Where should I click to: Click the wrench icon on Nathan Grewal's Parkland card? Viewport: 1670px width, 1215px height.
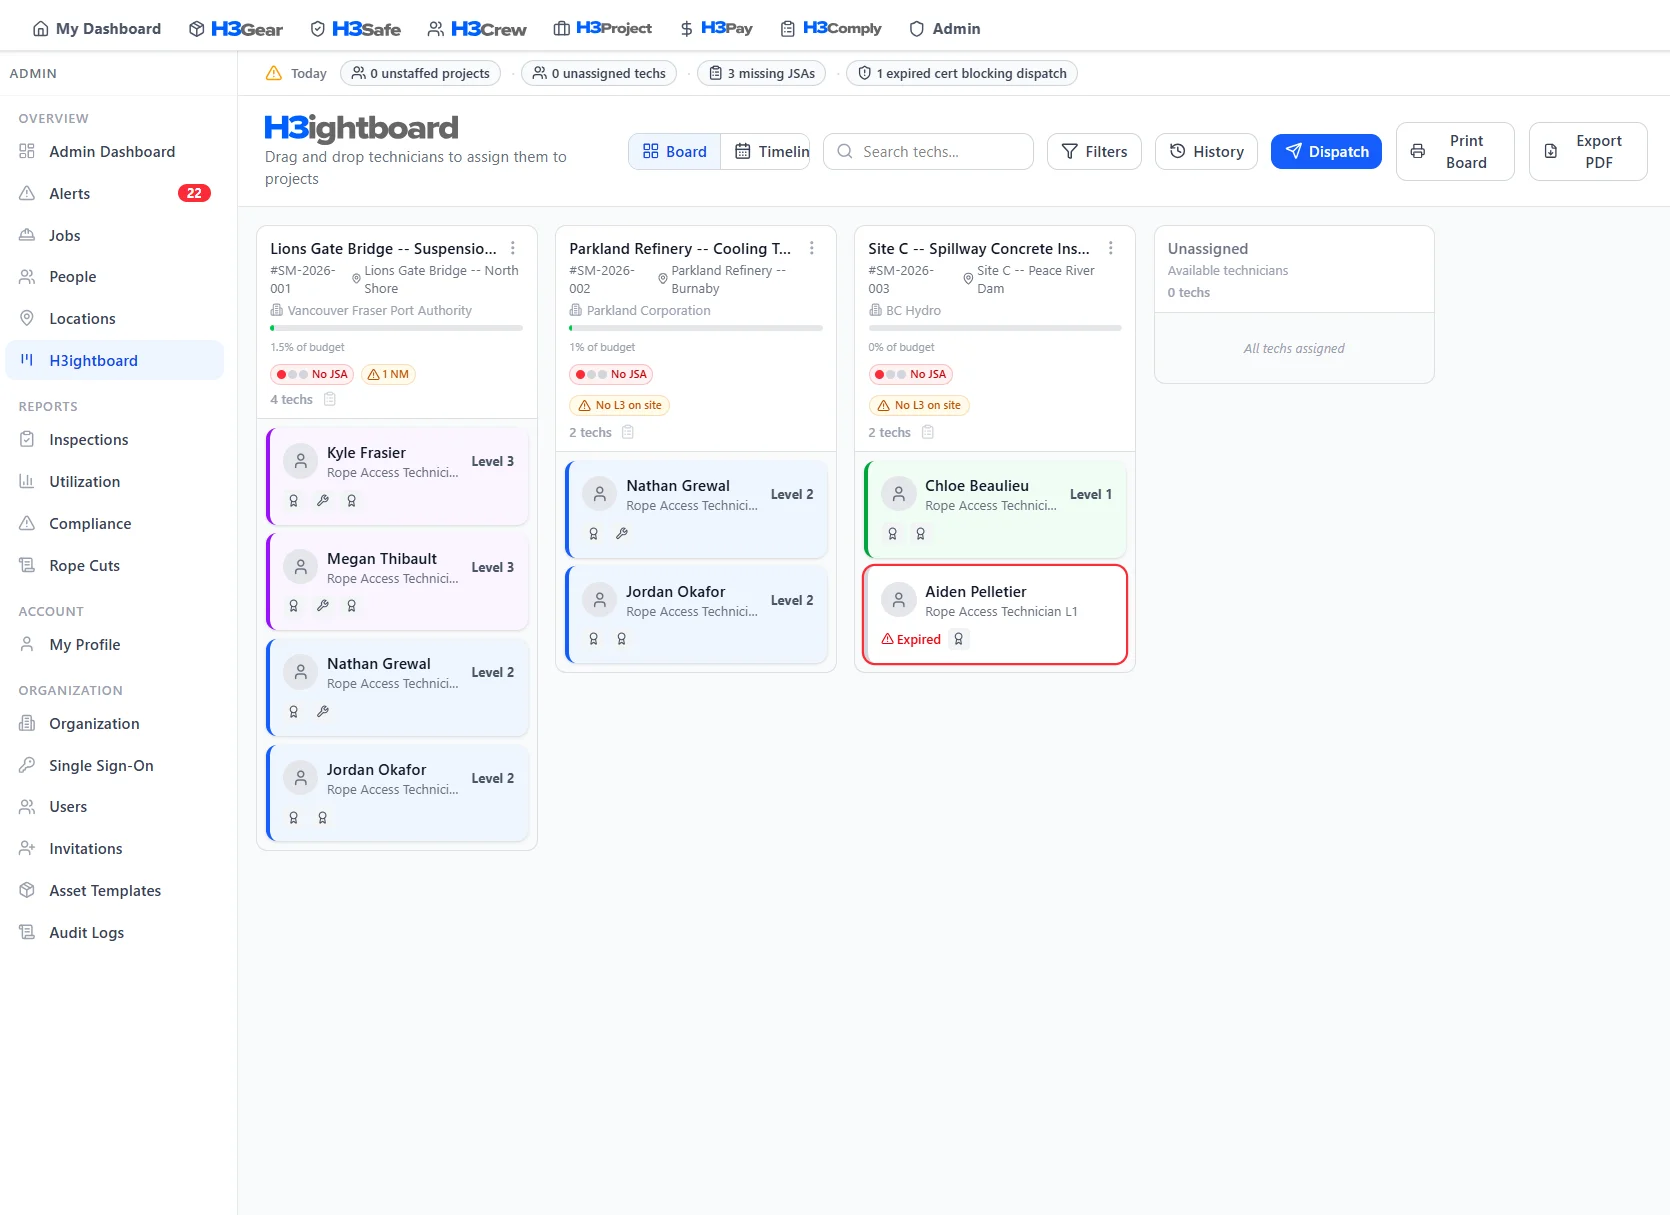tap(622, 534)
